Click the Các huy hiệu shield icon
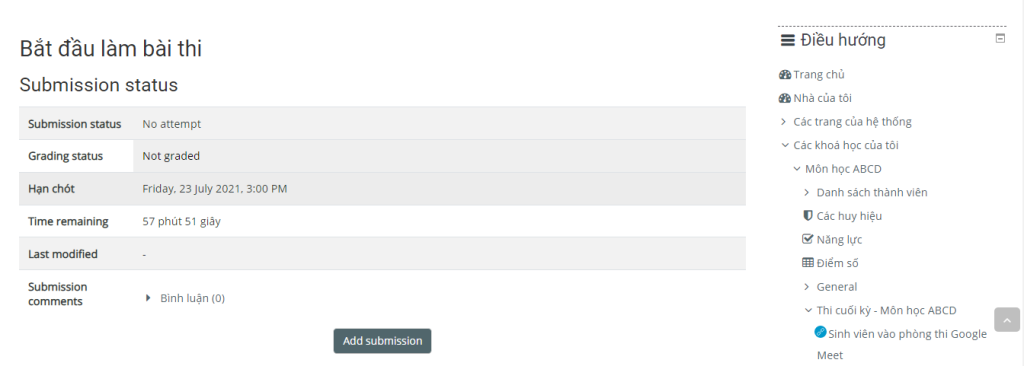 point(808,215)
